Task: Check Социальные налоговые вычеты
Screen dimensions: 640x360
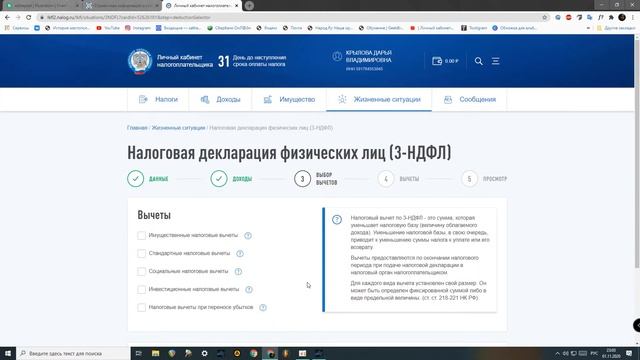Action: [142, 271]
